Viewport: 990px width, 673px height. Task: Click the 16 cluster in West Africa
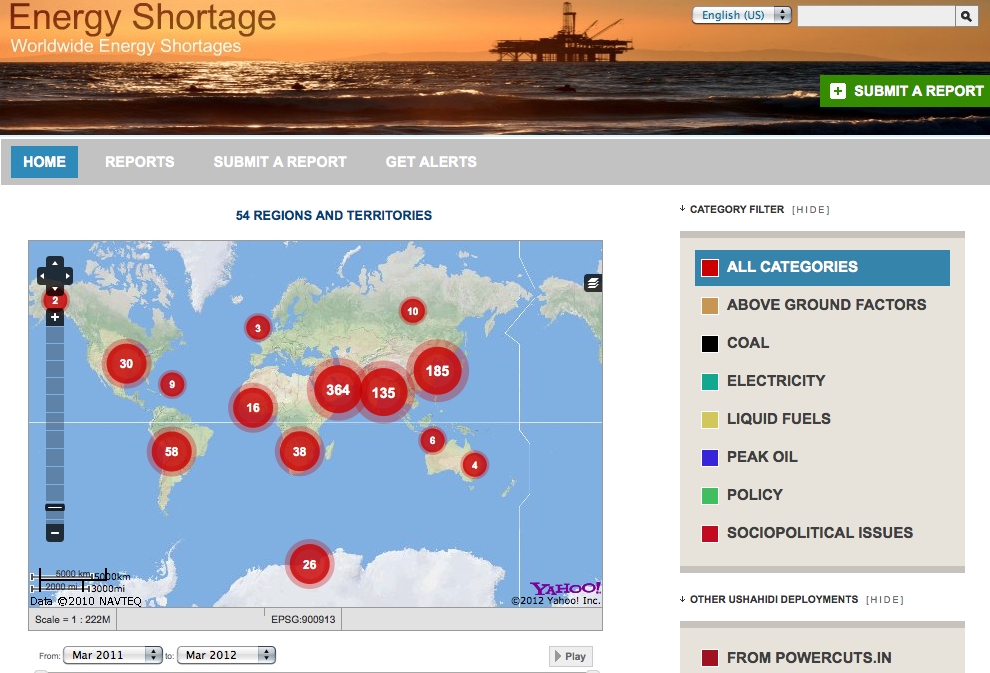click(253, 408)
